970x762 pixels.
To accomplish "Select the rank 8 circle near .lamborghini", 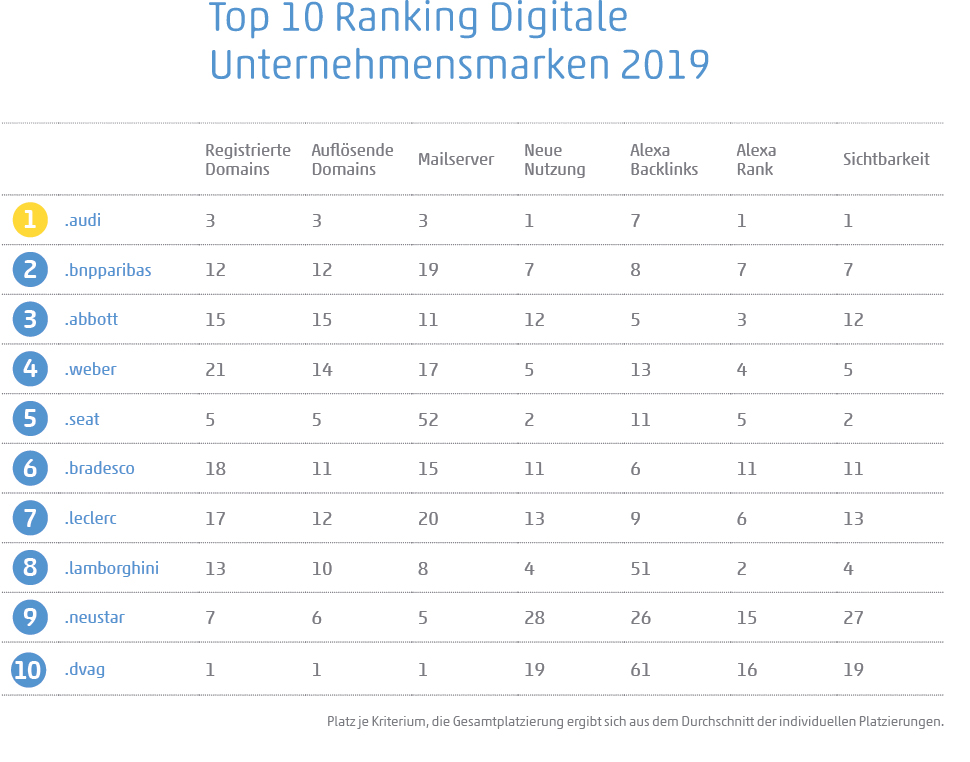I will tap(29, 568).
